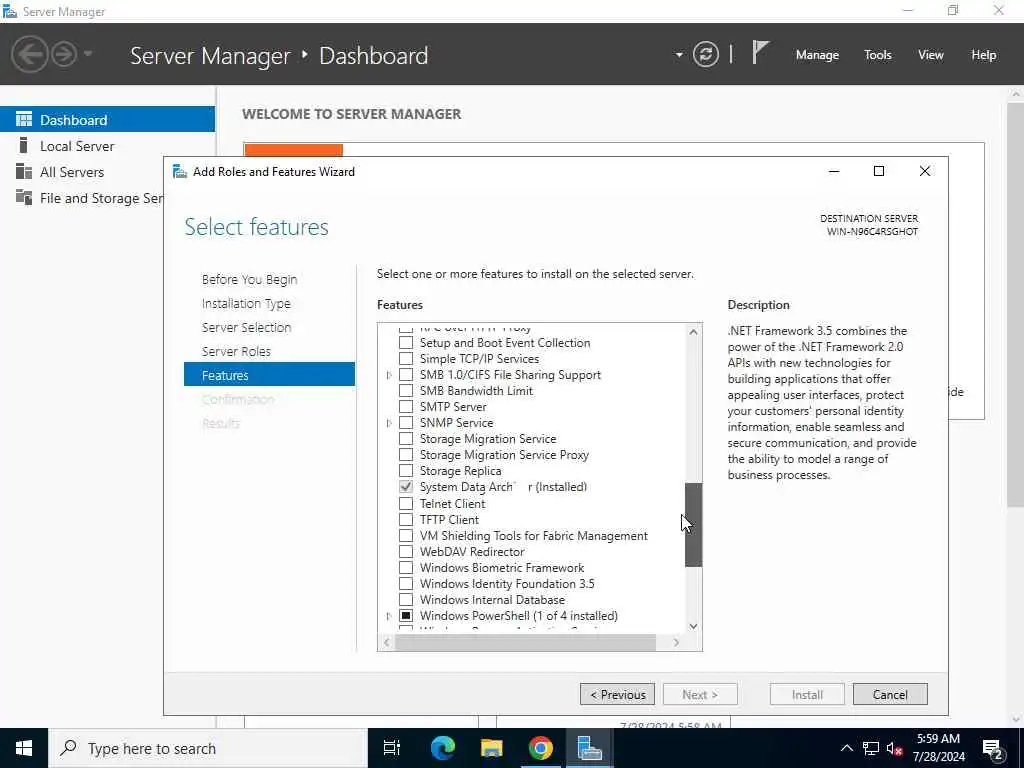Open the Tools menu
The width and height of the screenshot is (1024, 768).
878,55
